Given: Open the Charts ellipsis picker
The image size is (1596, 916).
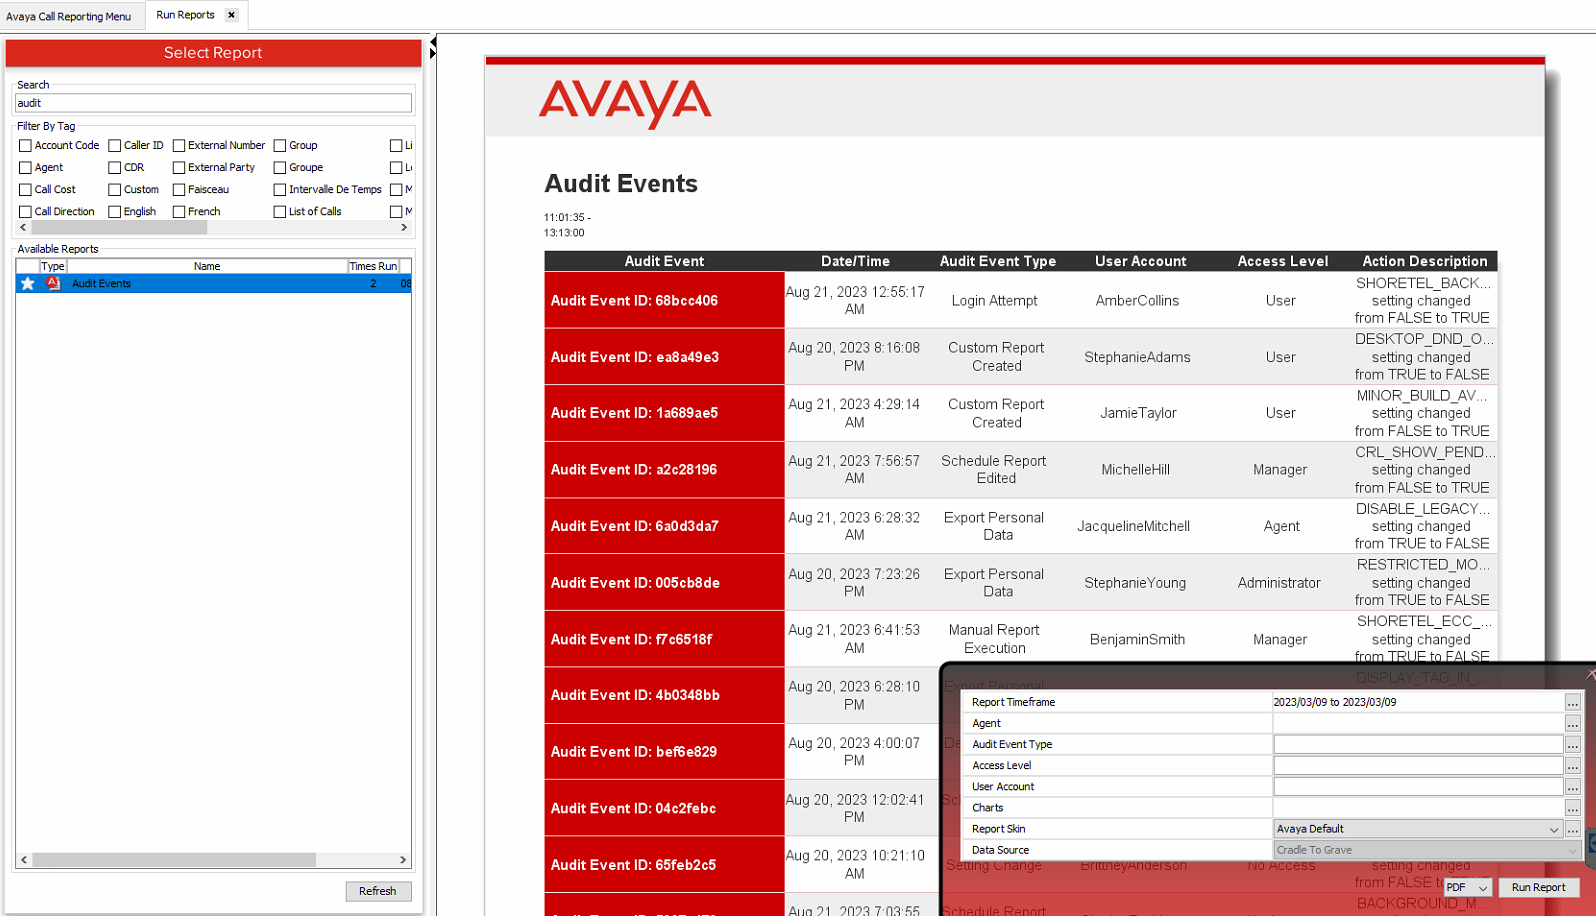Looking at the screenshot, I should [1573, 808].
